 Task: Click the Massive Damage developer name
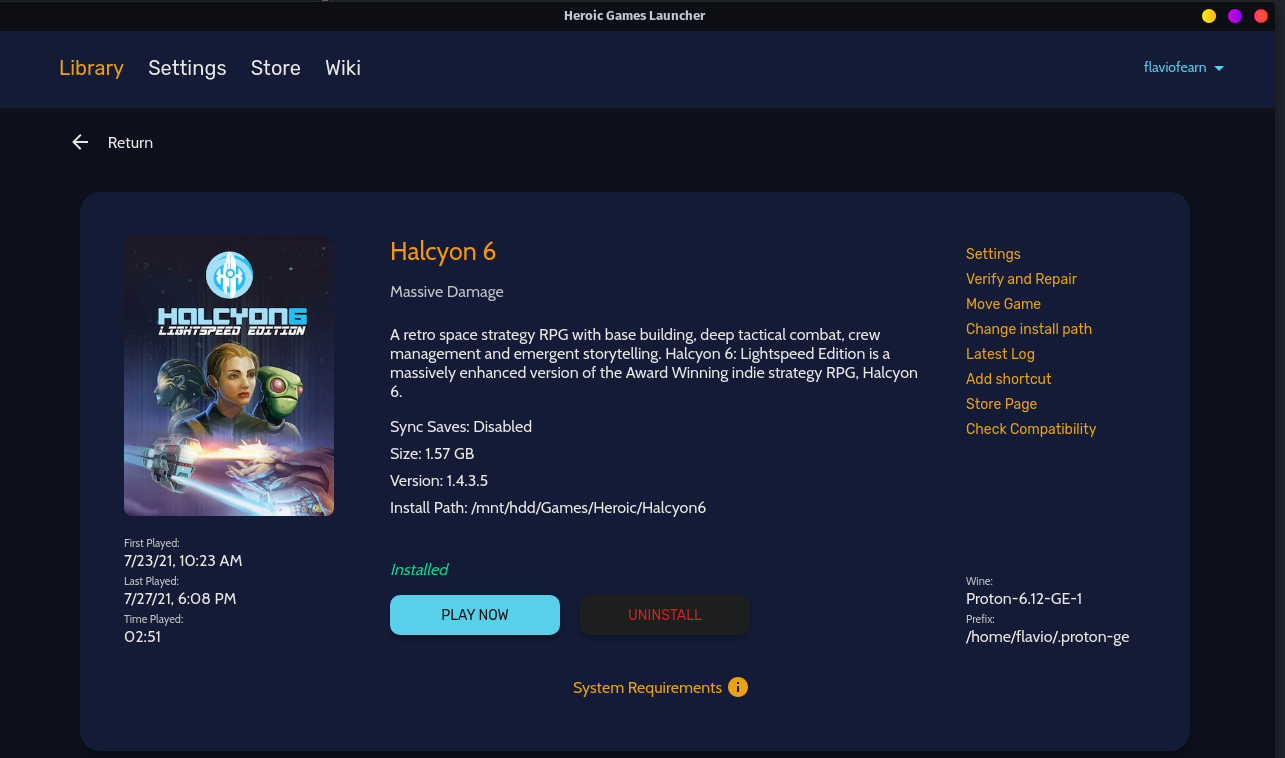click(x=447, y=292)
